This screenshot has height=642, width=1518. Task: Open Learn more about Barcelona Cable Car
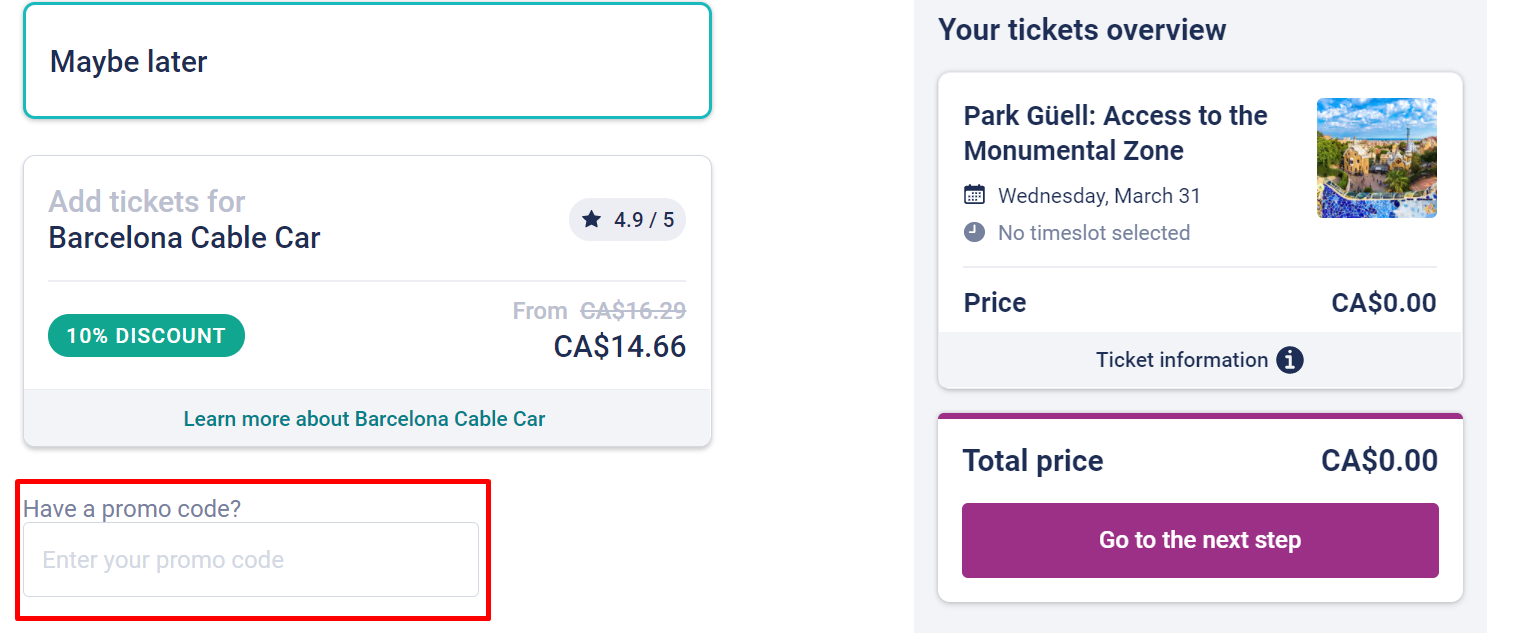(365, 418)
